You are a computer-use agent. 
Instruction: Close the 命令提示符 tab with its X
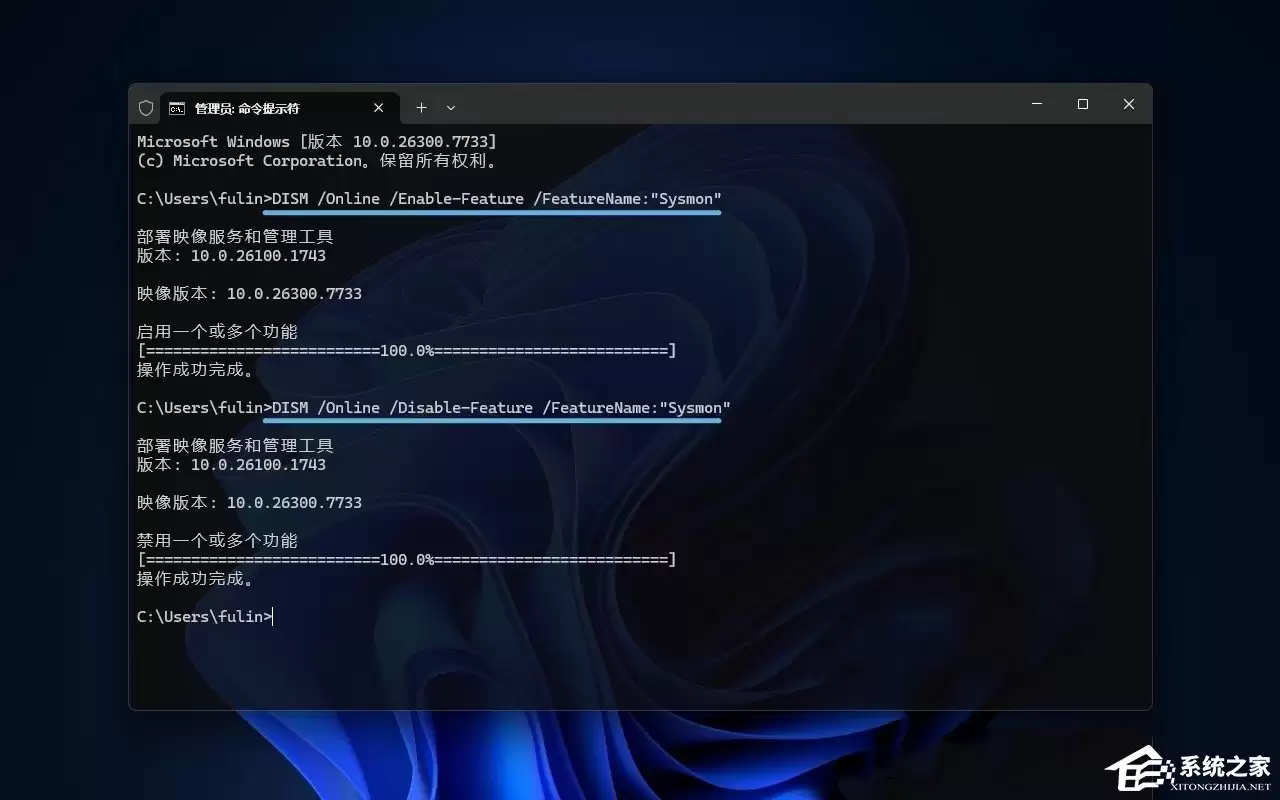[379, 107]
